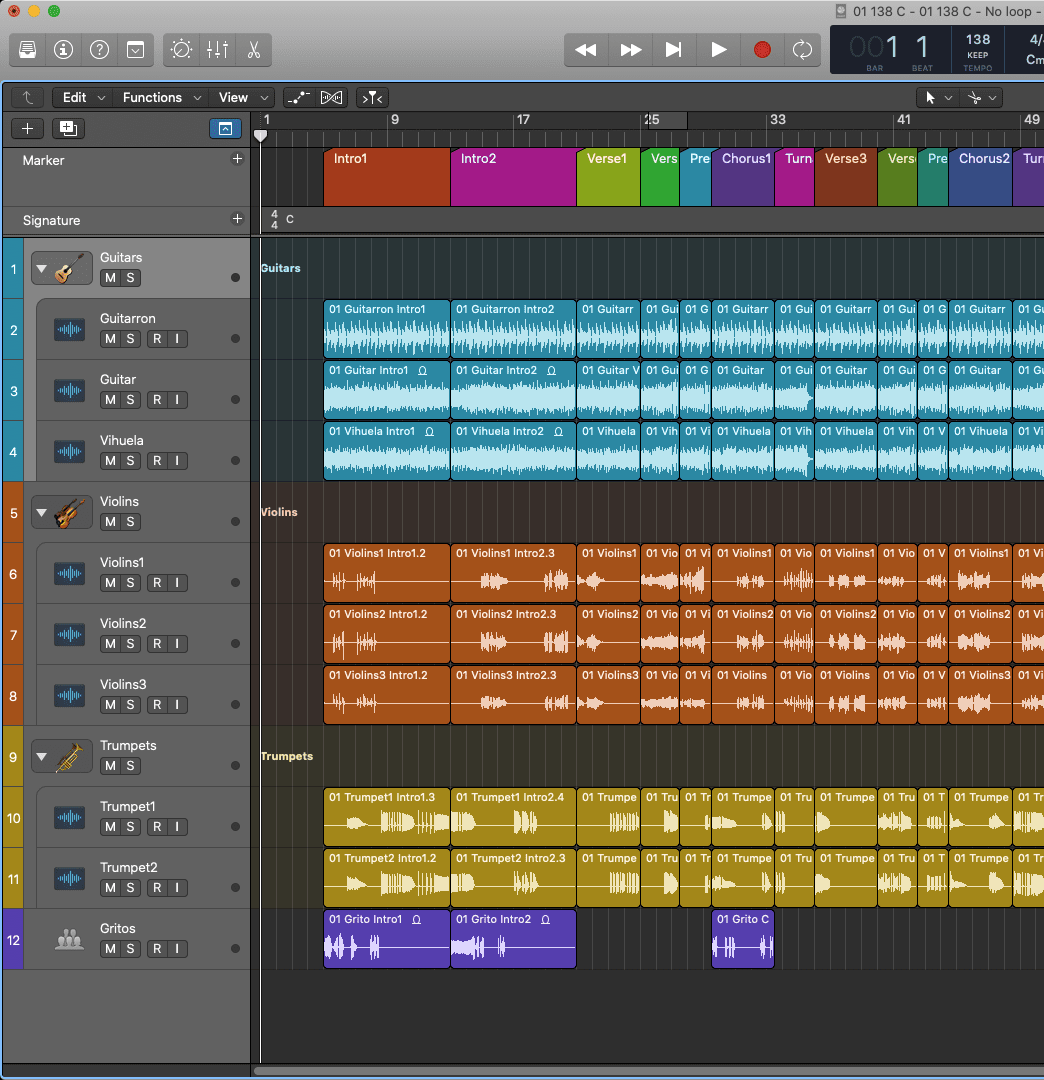Open the Library panel icon
This screenshot has height=1080, width=1044.
coord(28,49)
